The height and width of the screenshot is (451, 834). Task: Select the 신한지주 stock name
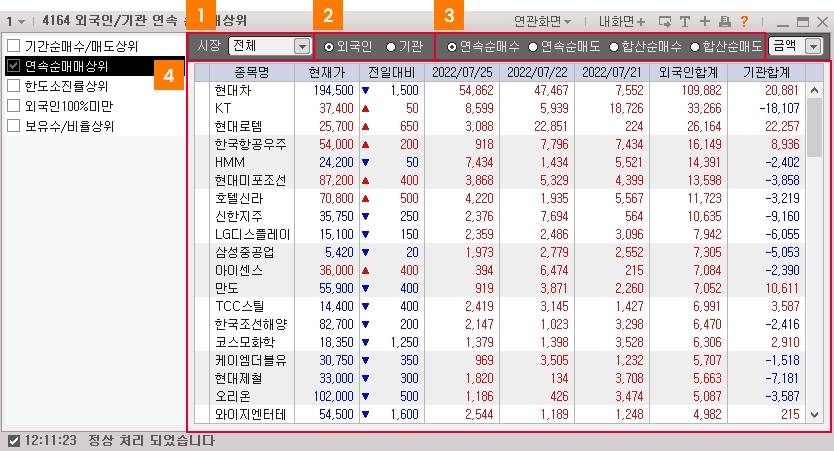point(238,216)
